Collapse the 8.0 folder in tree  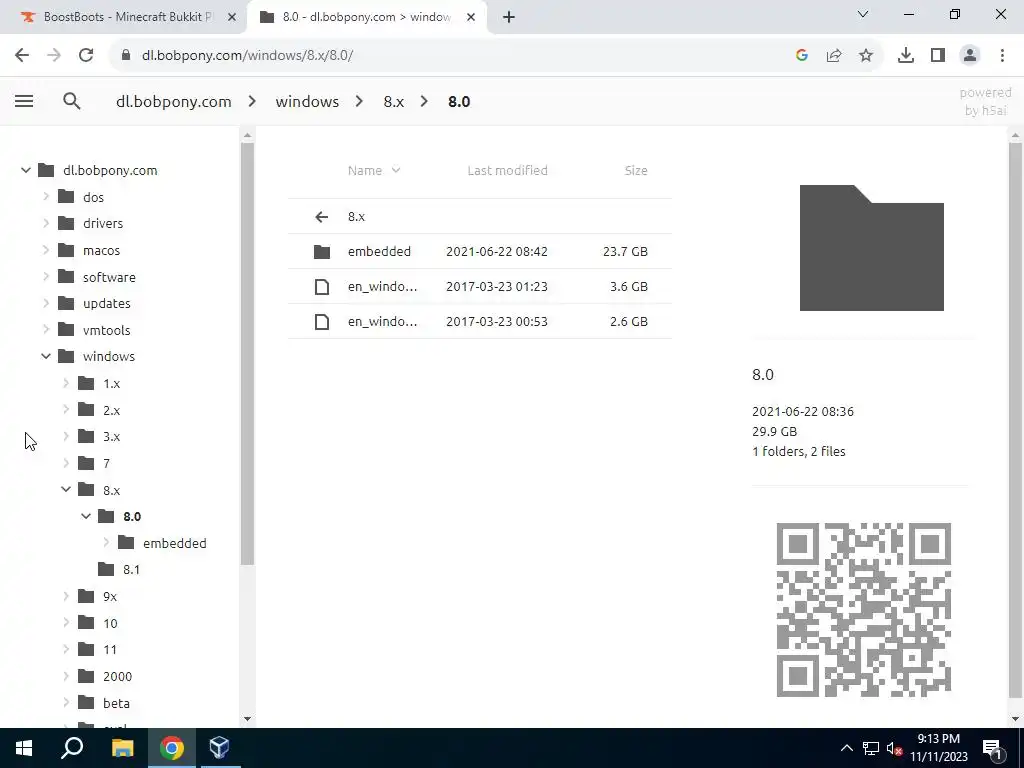[86, 517]
